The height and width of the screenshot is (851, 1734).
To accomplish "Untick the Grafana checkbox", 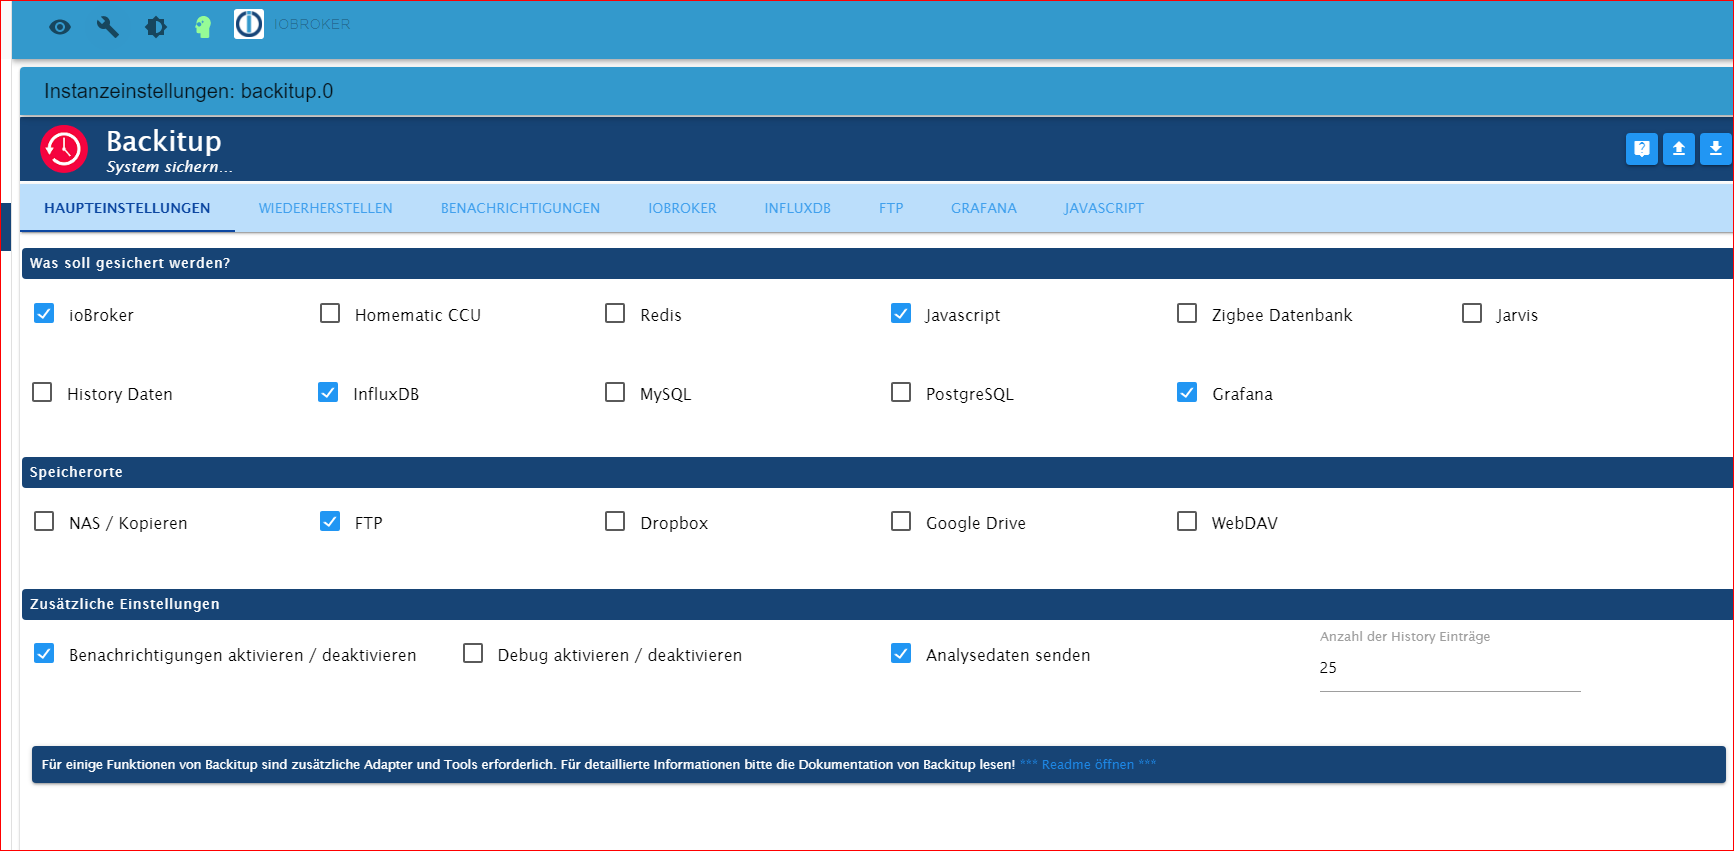I will 1187,393.
